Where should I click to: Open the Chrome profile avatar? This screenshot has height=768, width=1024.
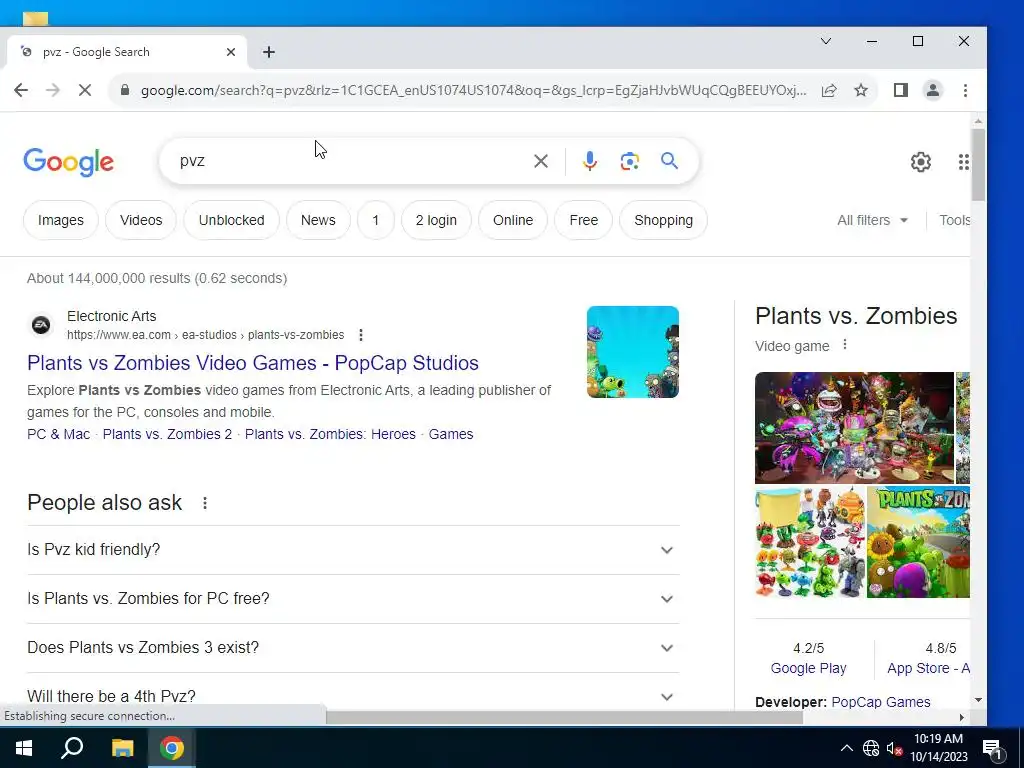pyautogui.click(x=933, y=90)
